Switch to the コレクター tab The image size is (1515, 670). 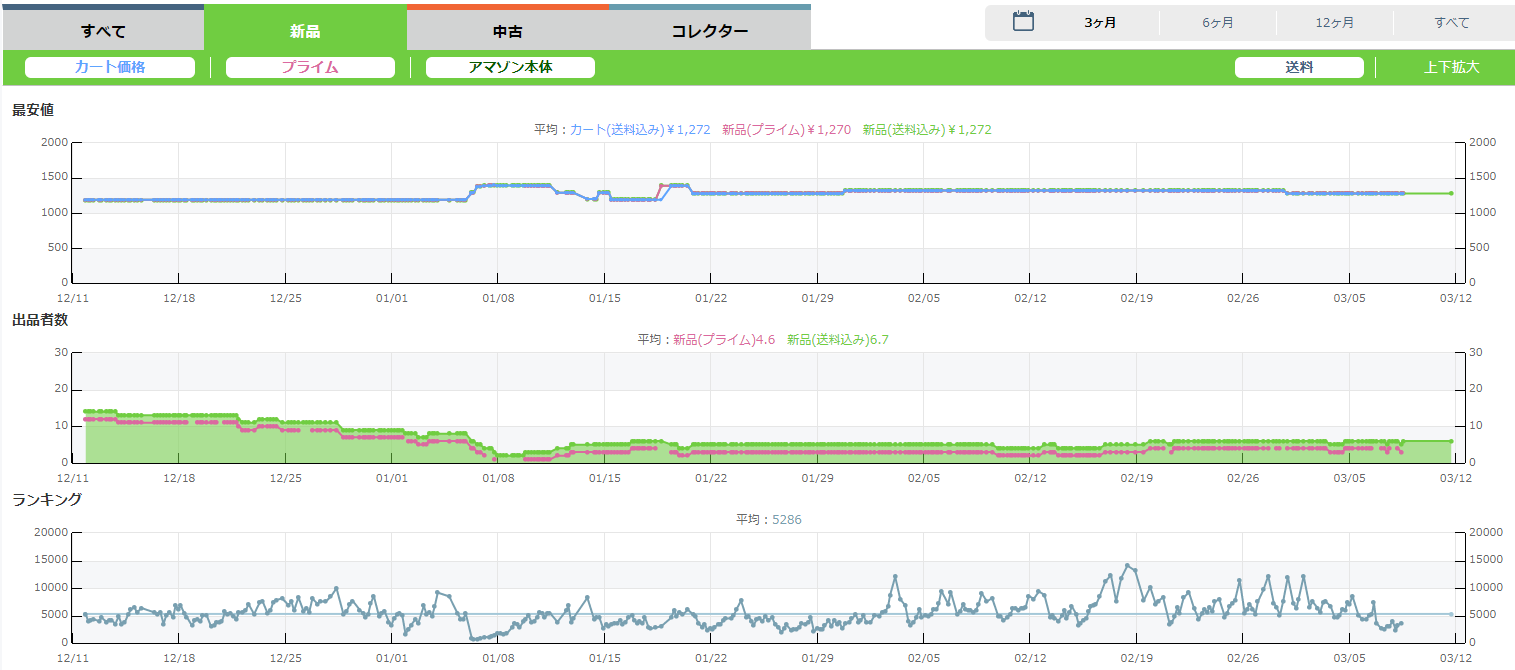click(x=710, y=30)
